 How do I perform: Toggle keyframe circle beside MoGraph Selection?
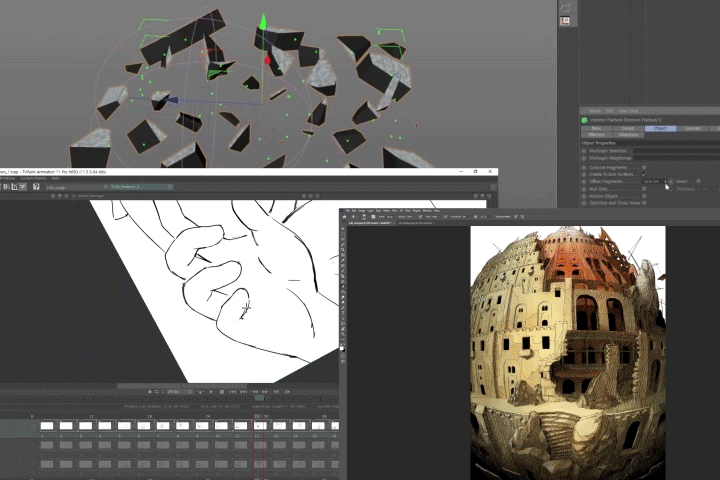point(584,151)
